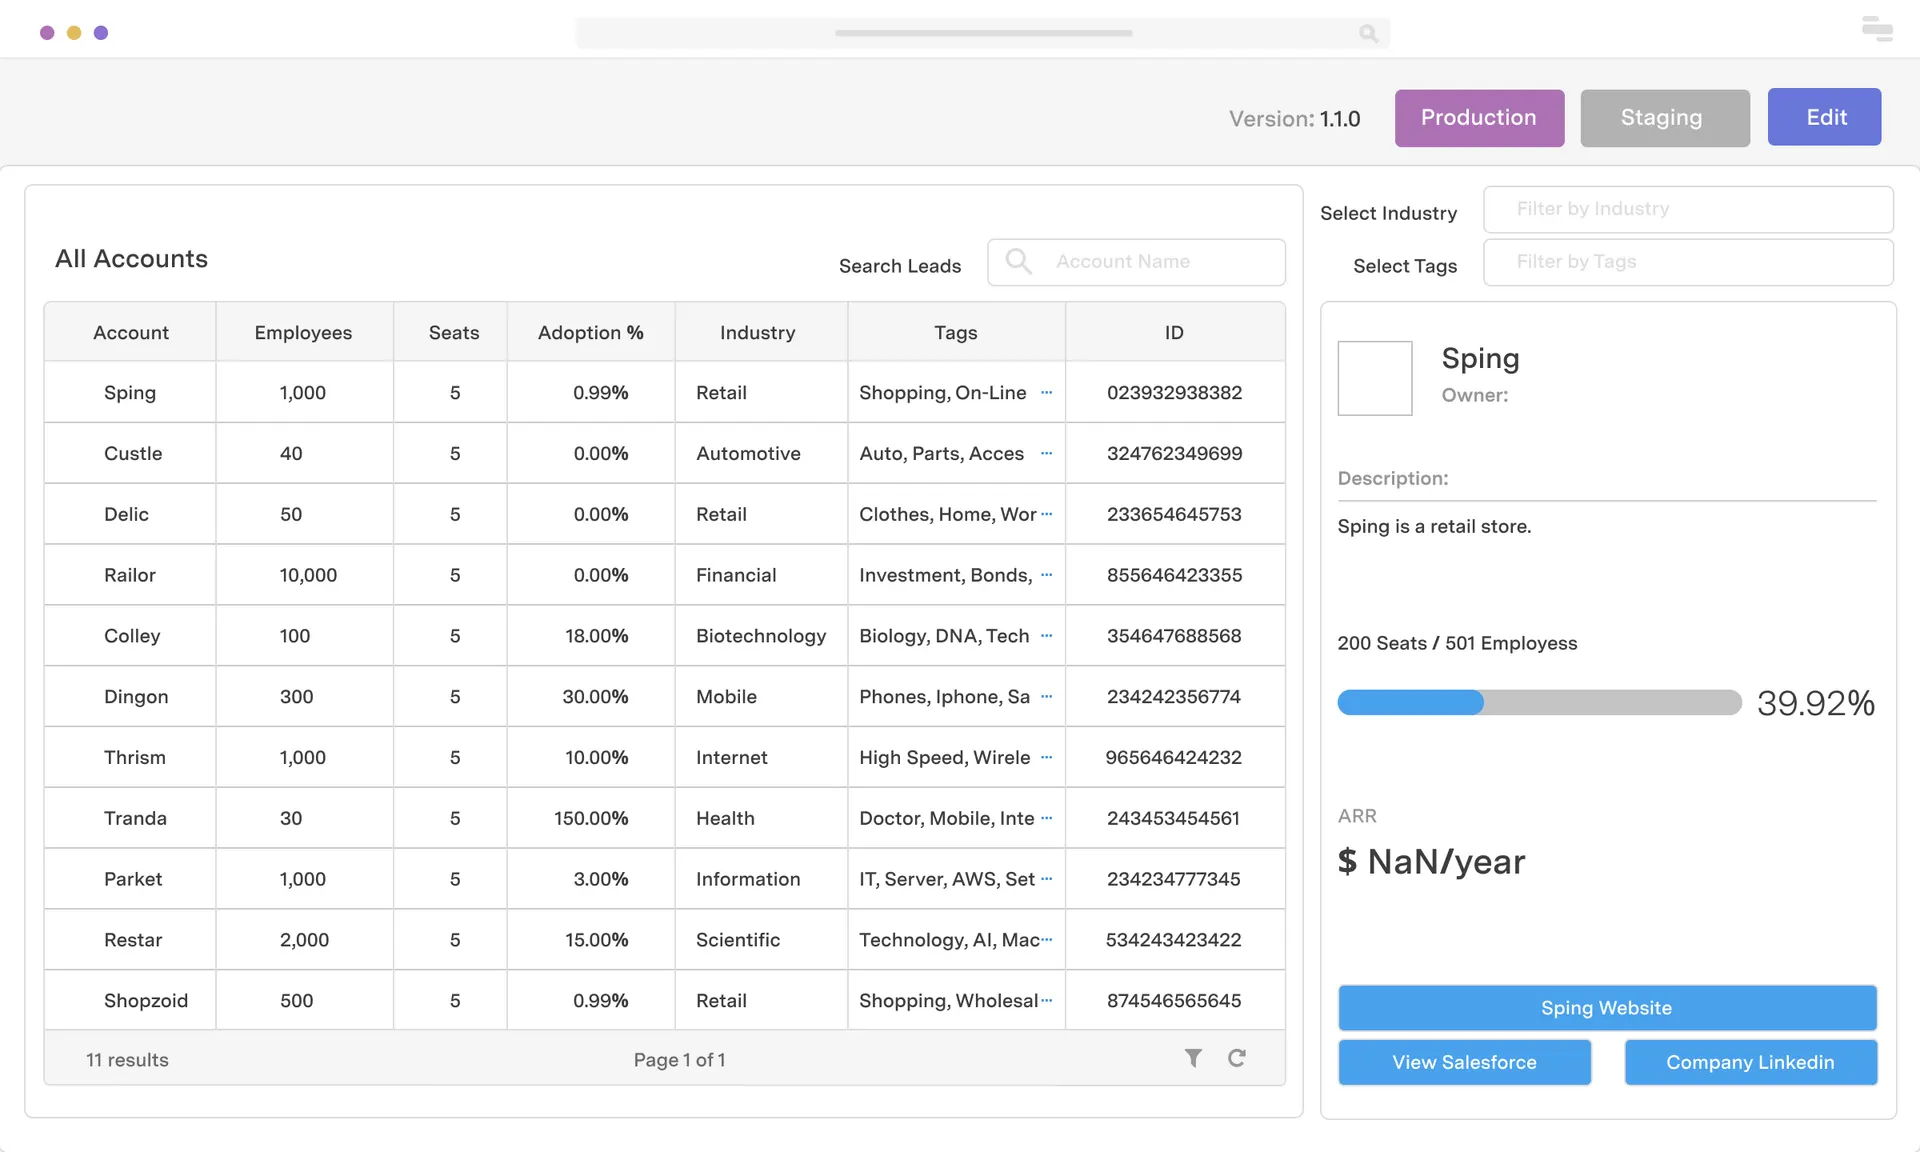Screen dimensions: 1920x1152
Task: Click the Industry column header
Action: coord(761,332)
